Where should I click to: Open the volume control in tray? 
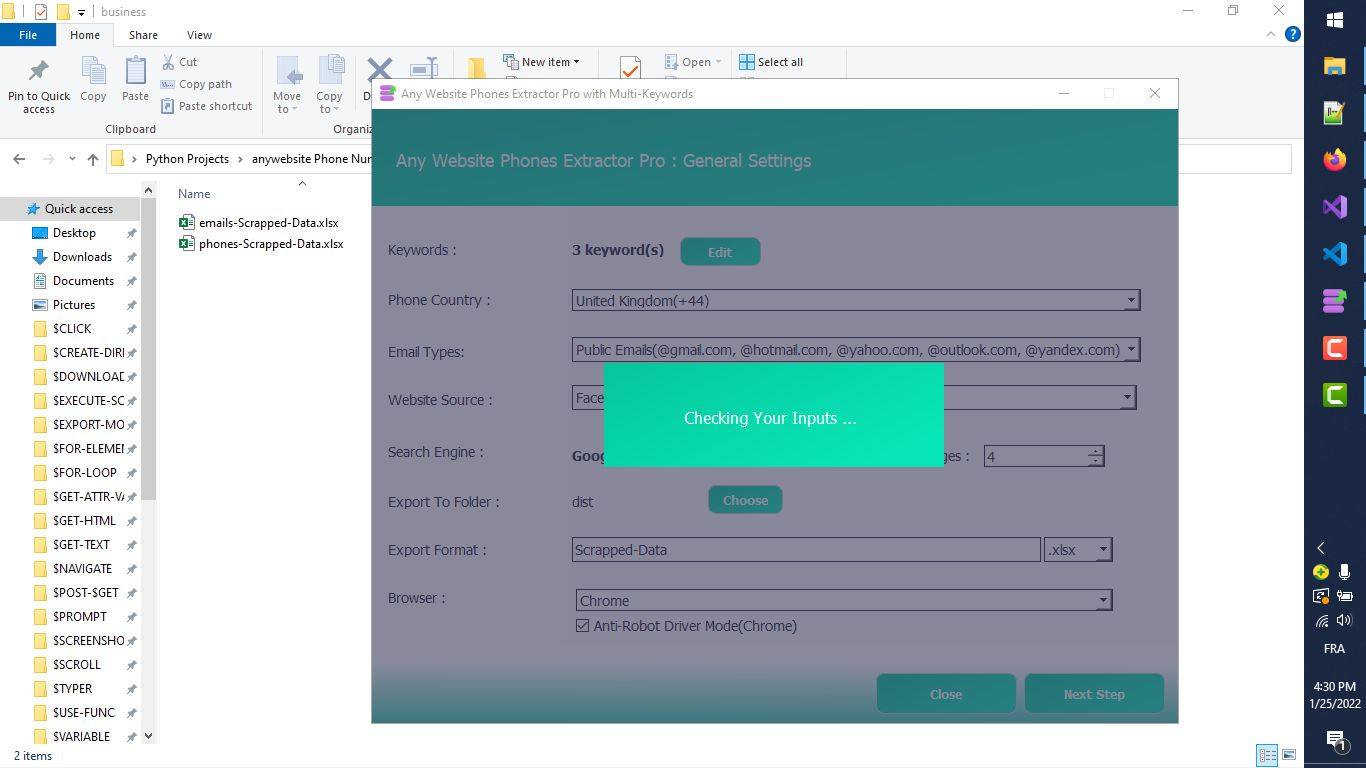pos(1345,621)
